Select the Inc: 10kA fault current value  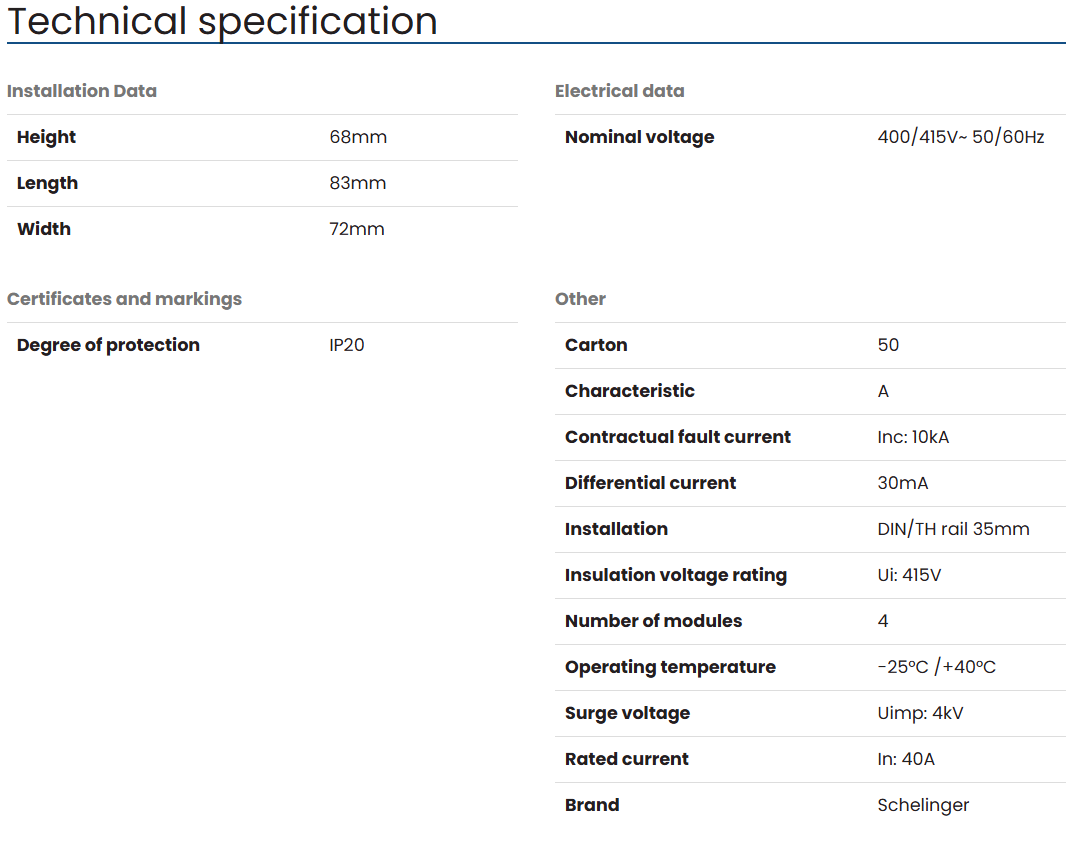[913, 437]
